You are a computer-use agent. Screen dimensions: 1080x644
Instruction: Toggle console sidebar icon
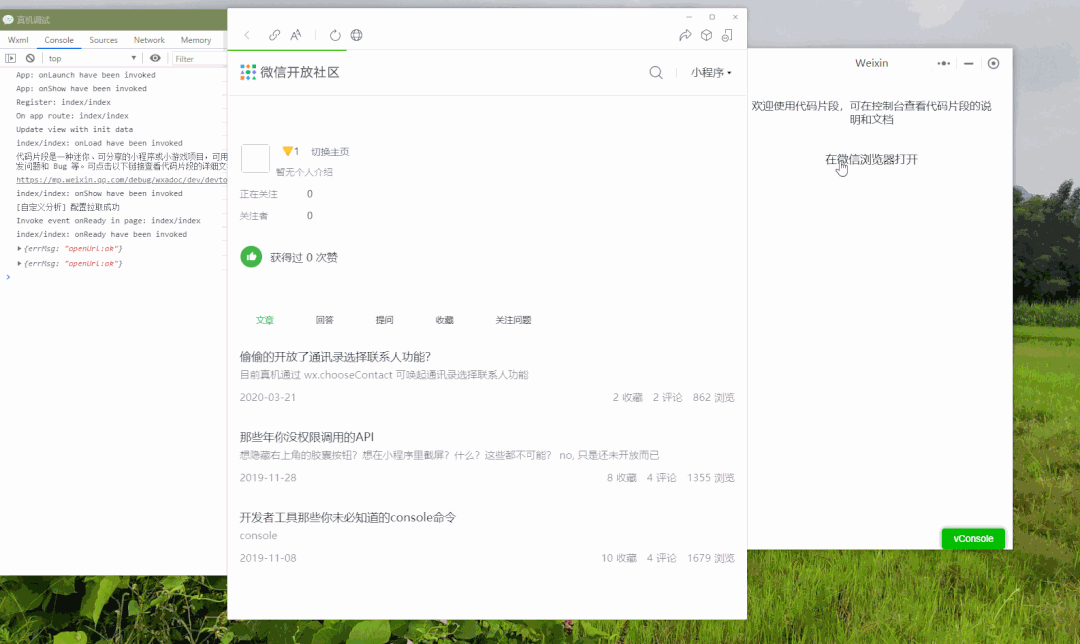point(10,59)
